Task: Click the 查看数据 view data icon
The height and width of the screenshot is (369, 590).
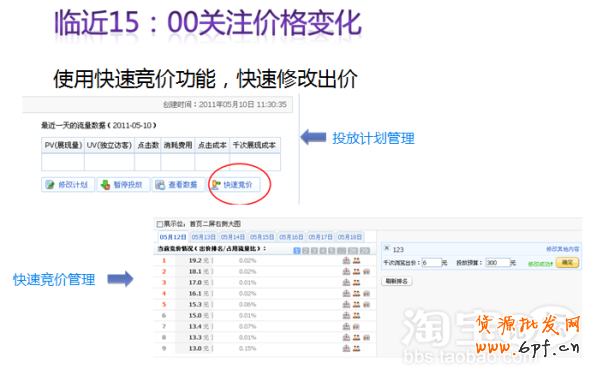Action: pos(160,185)
